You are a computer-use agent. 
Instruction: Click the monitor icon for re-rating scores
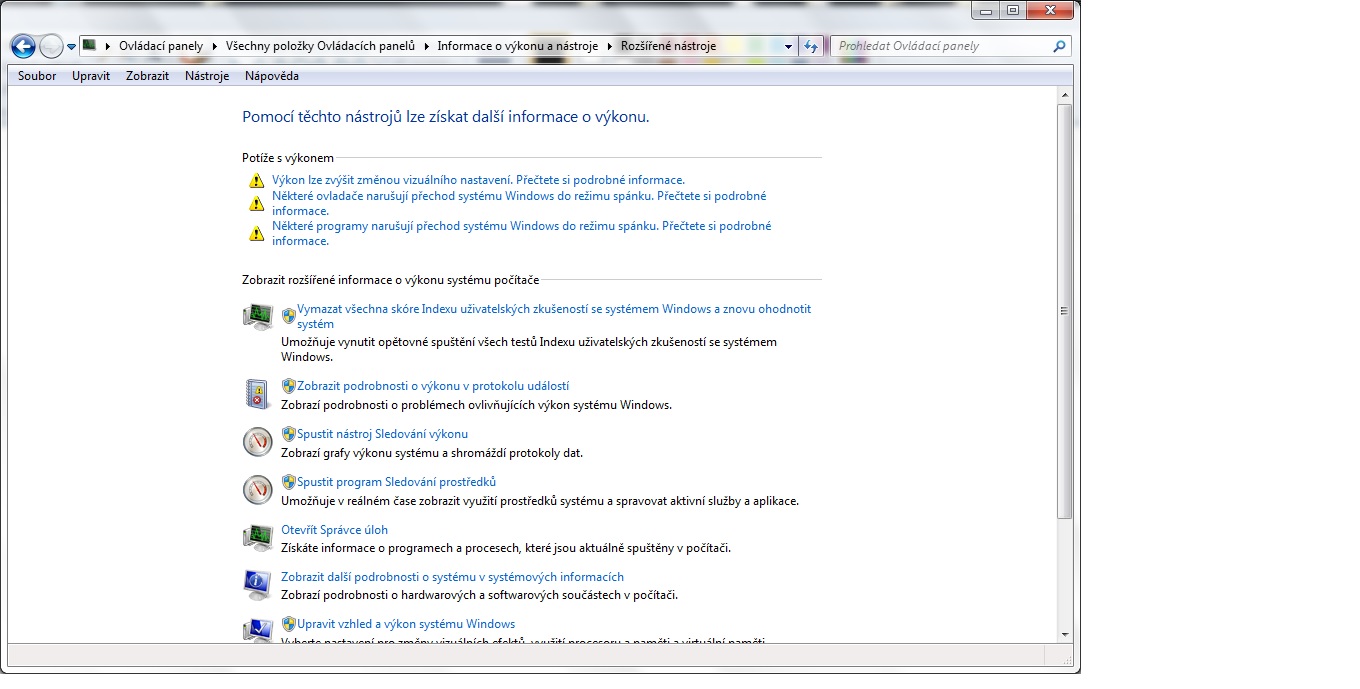[258, 317]
